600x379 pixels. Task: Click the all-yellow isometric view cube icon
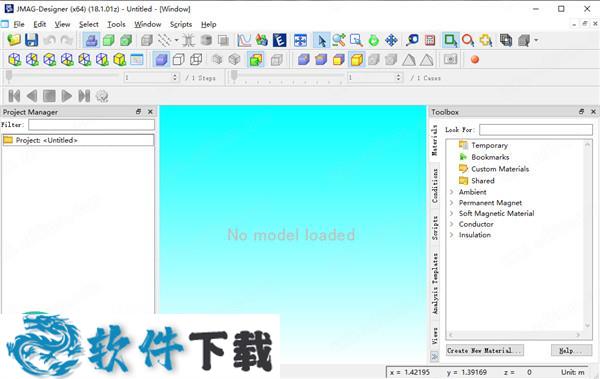119,60
